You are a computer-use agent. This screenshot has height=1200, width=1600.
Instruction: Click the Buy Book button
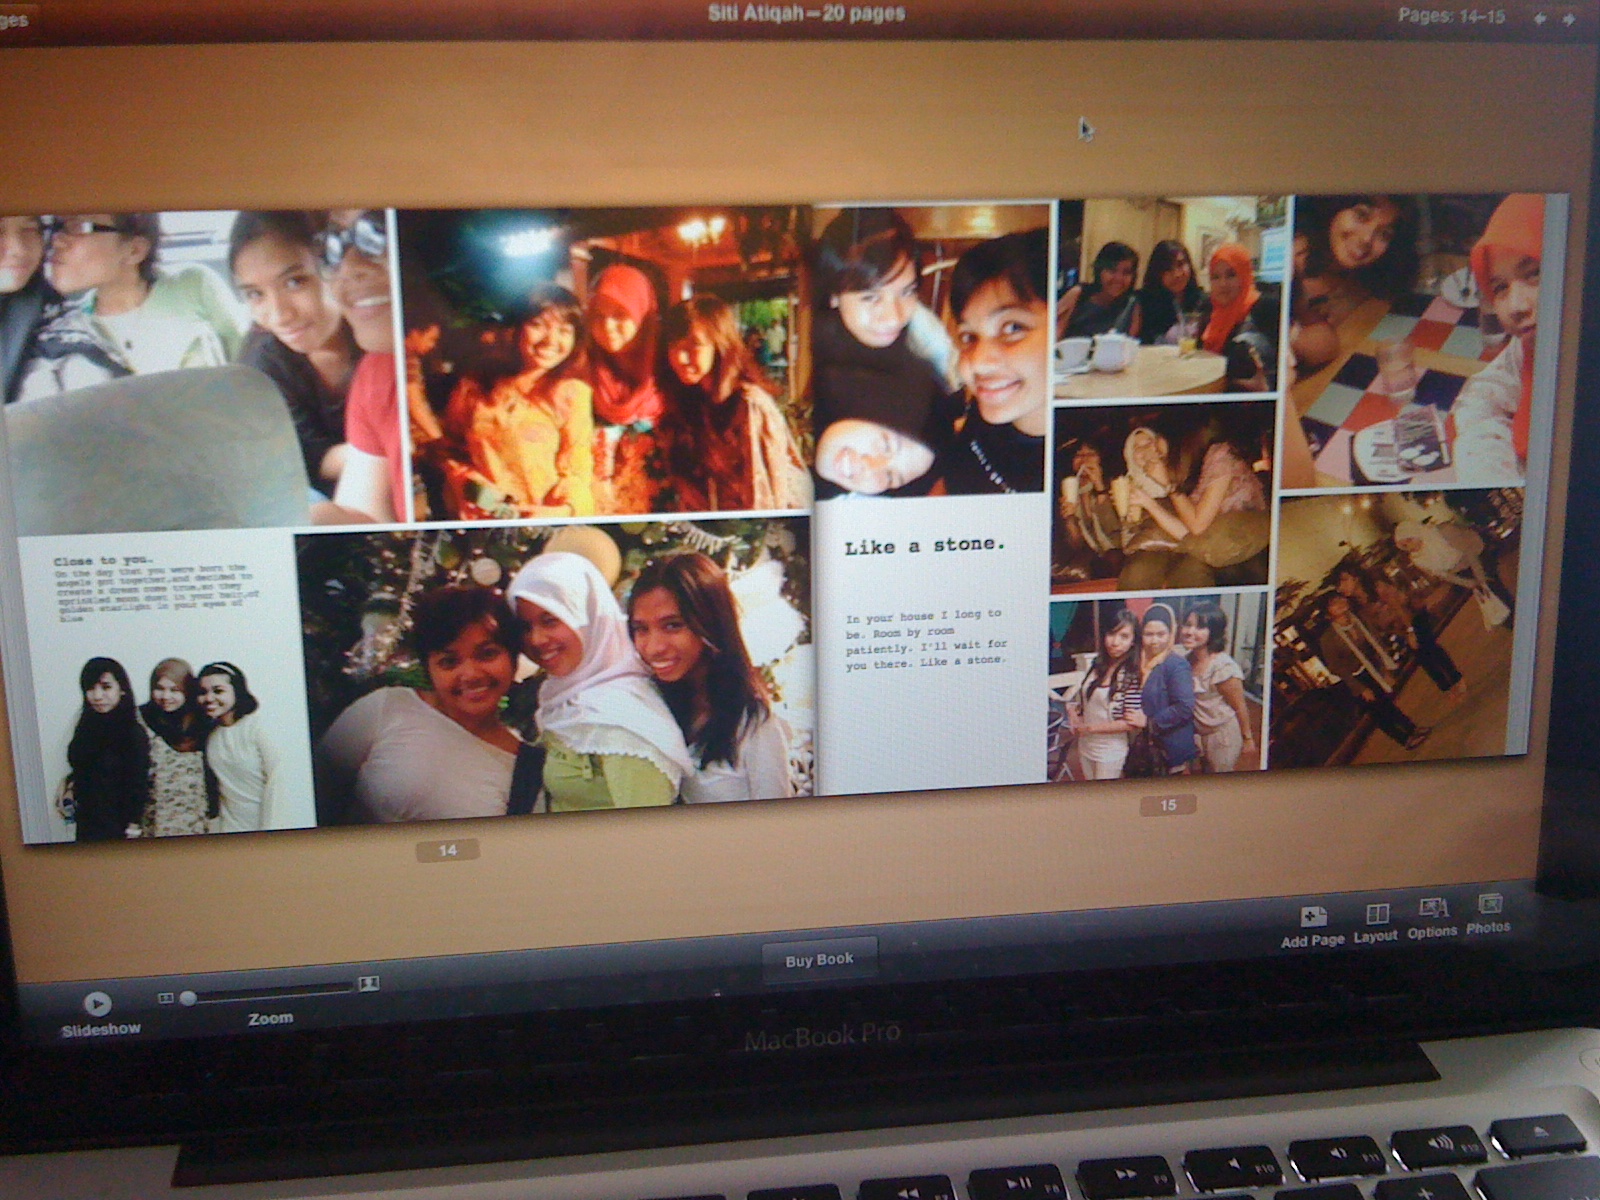[819, 959]
